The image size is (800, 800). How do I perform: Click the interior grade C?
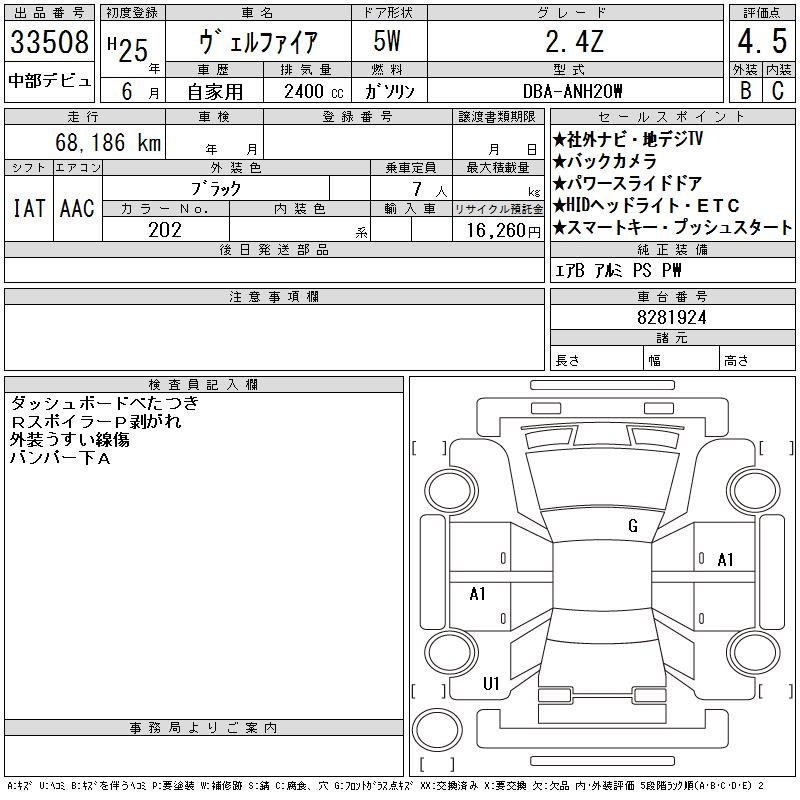click(x=778, y=91)
